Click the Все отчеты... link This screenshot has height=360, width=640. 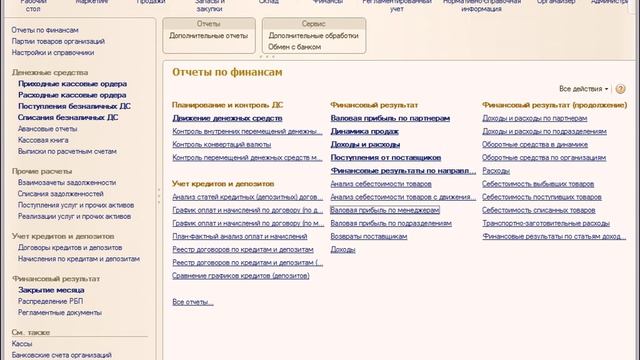pyautogui.click(x=193, y=302)
